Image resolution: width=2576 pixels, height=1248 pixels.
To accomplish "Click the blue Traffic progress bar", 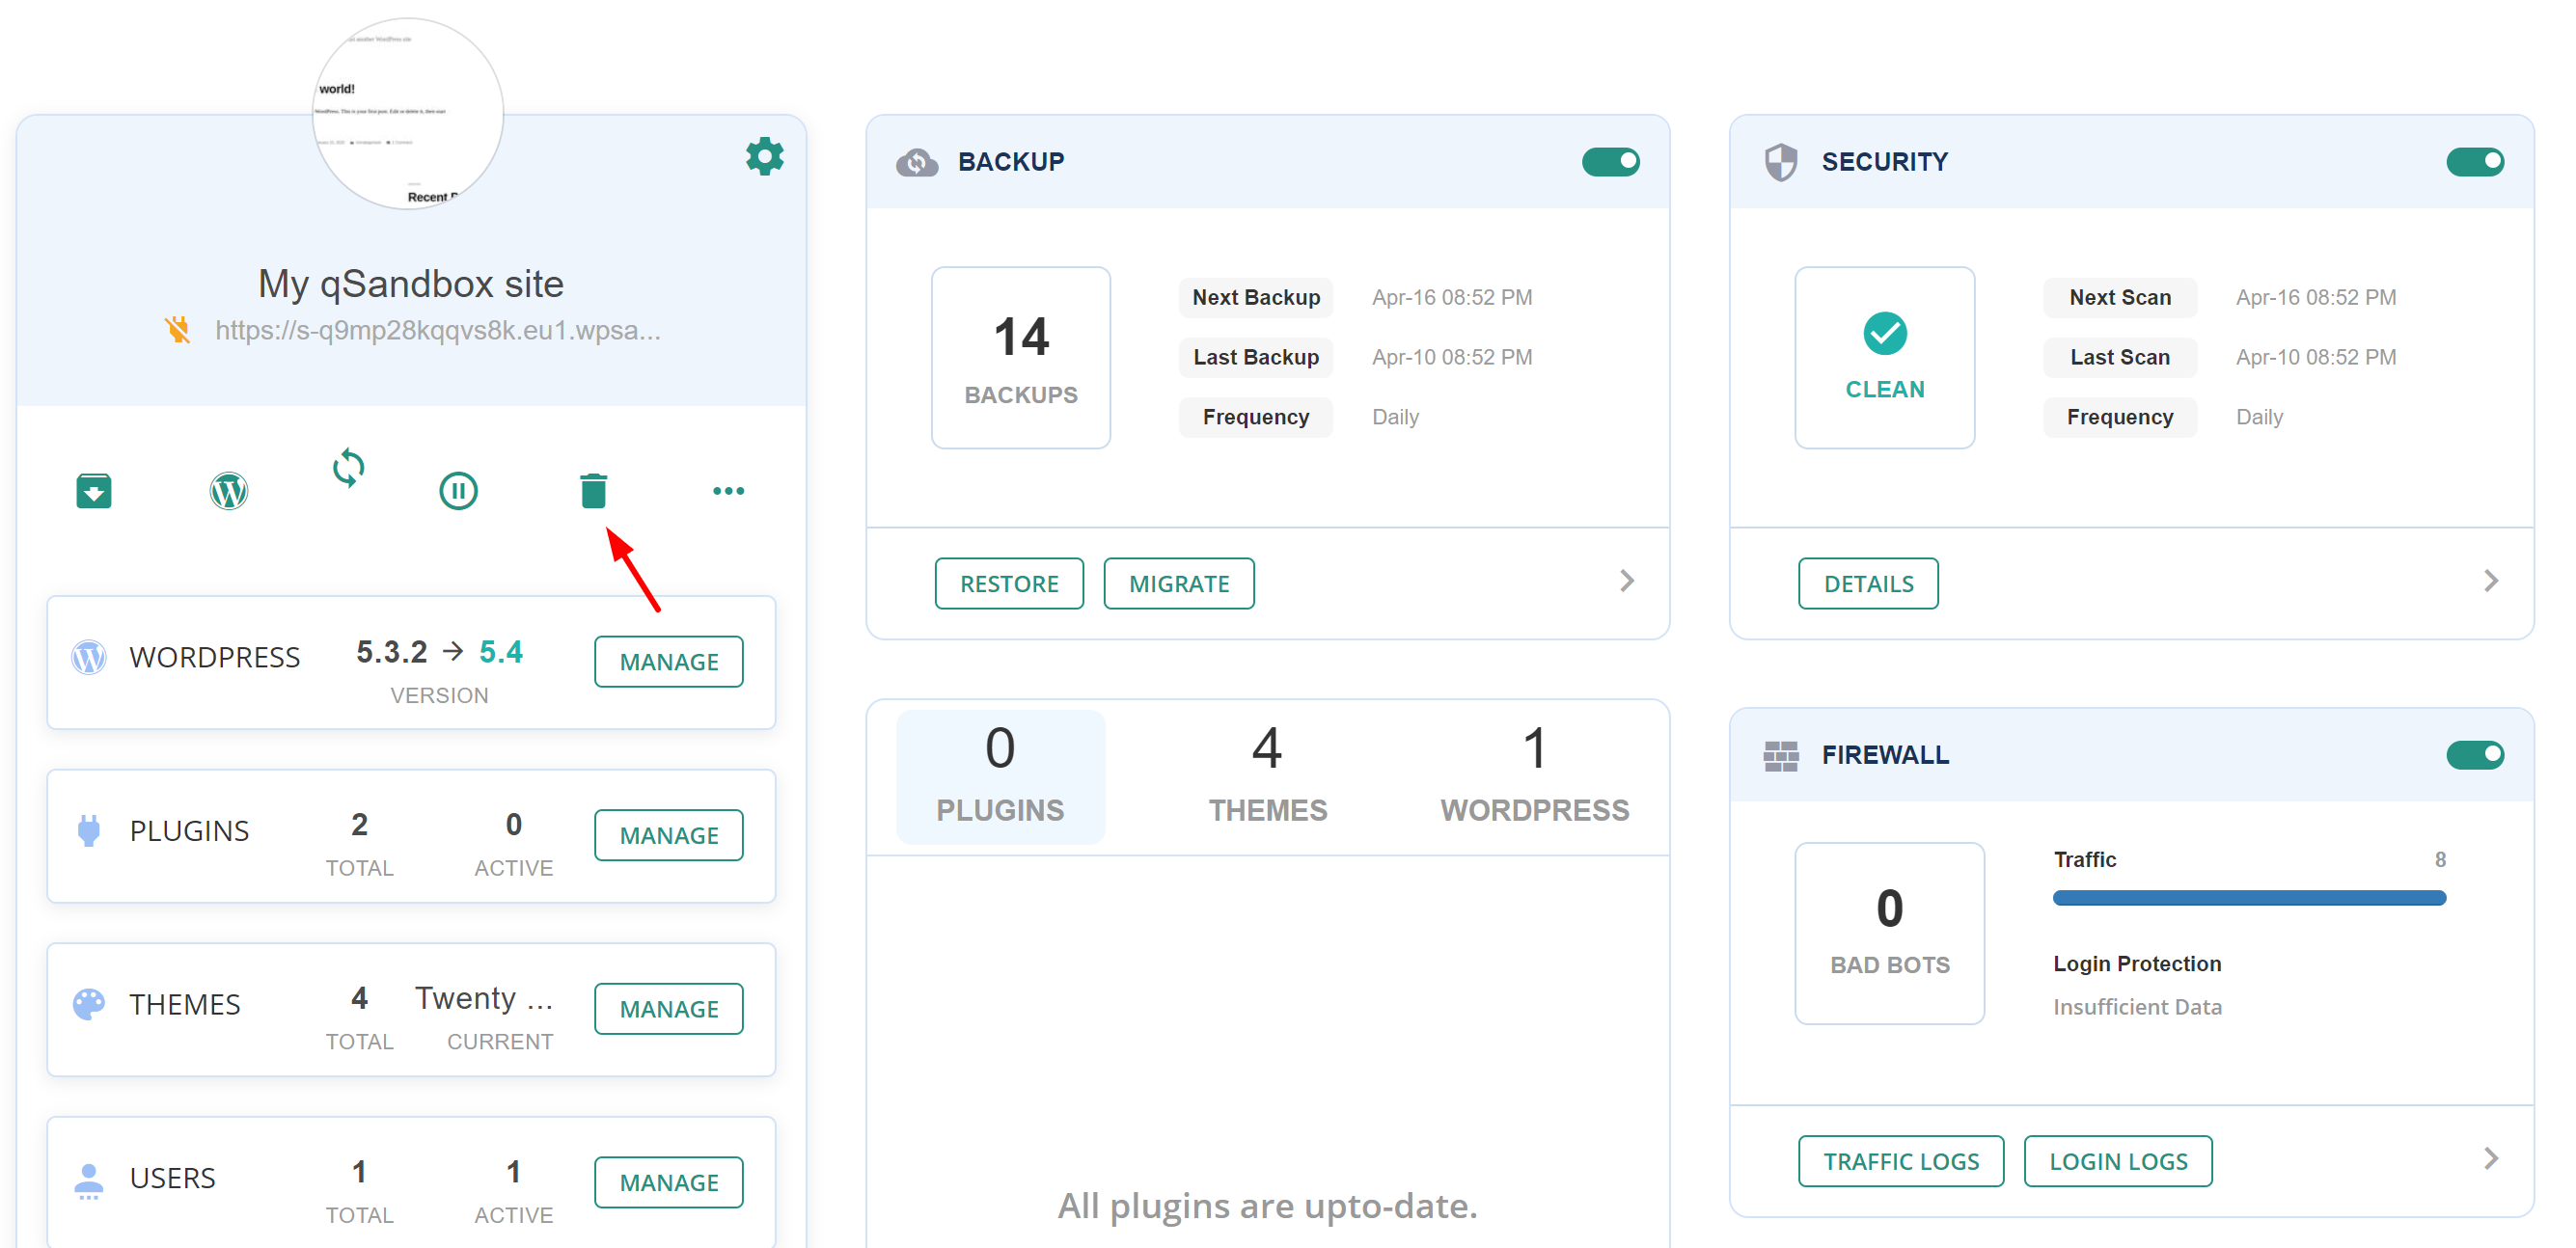I will [2248, 898].
